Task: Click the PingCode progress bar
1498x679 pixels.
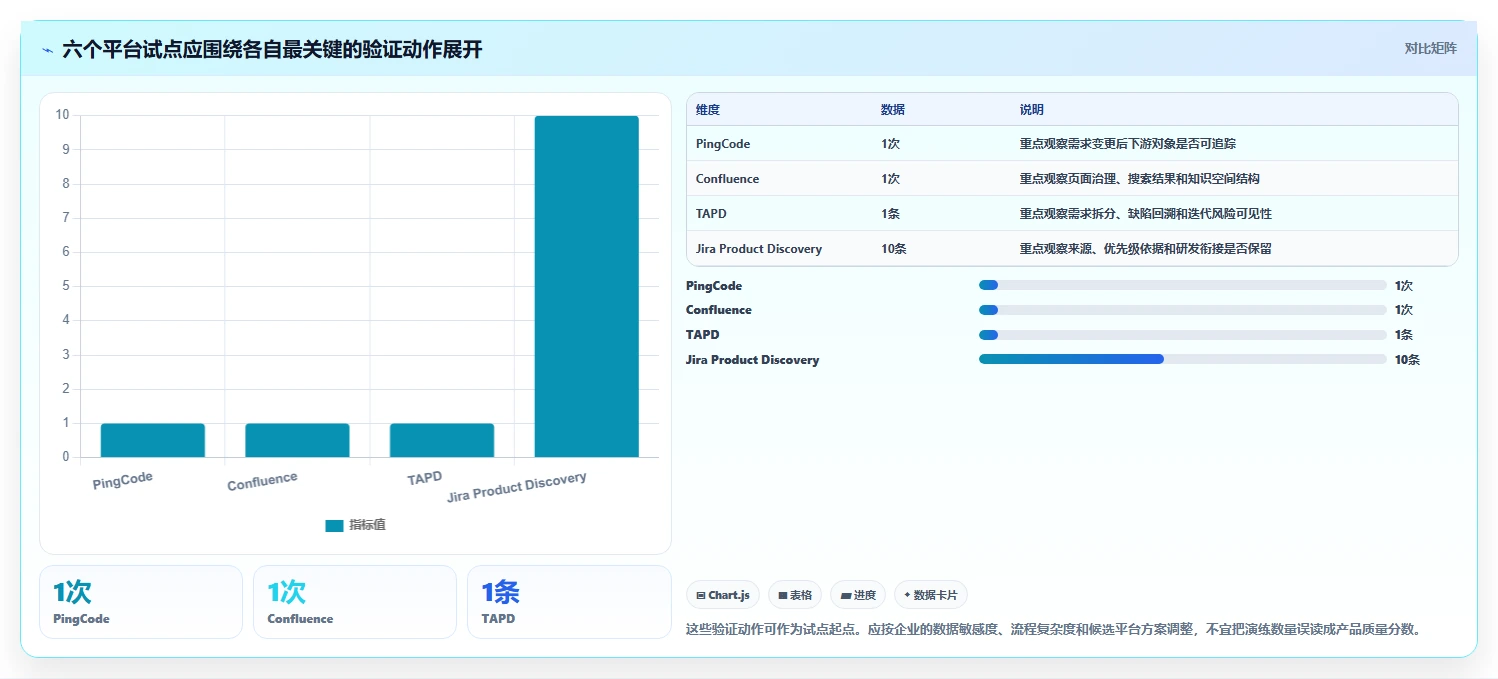Action: [1183, 286]
